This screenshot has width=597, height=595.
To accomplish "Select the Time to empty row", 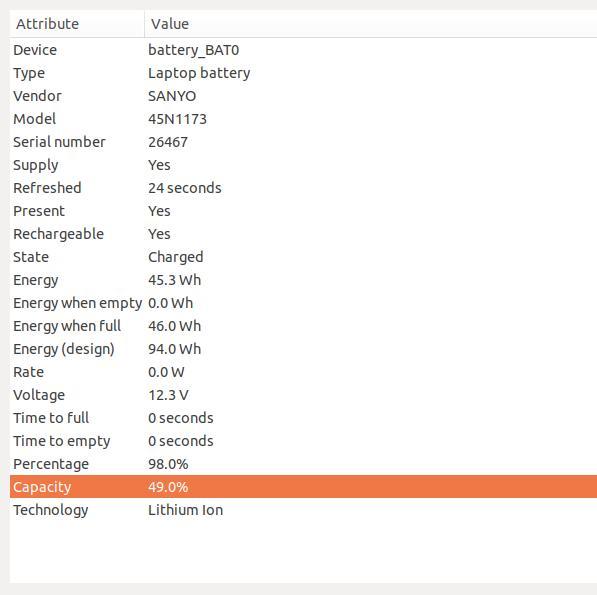I will pos(303,440).
